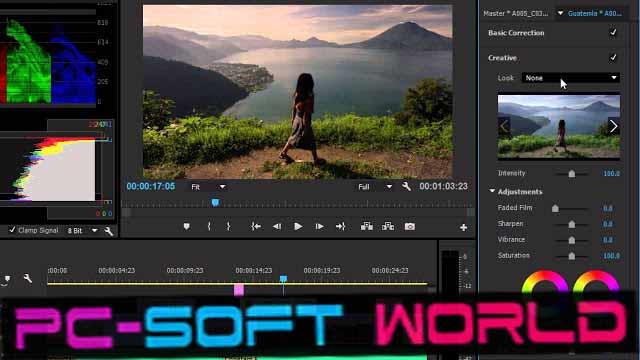640x360 pixels.
Task: Click the RGB parade scope
Action: pyautogui.click(x=48, y=61)
